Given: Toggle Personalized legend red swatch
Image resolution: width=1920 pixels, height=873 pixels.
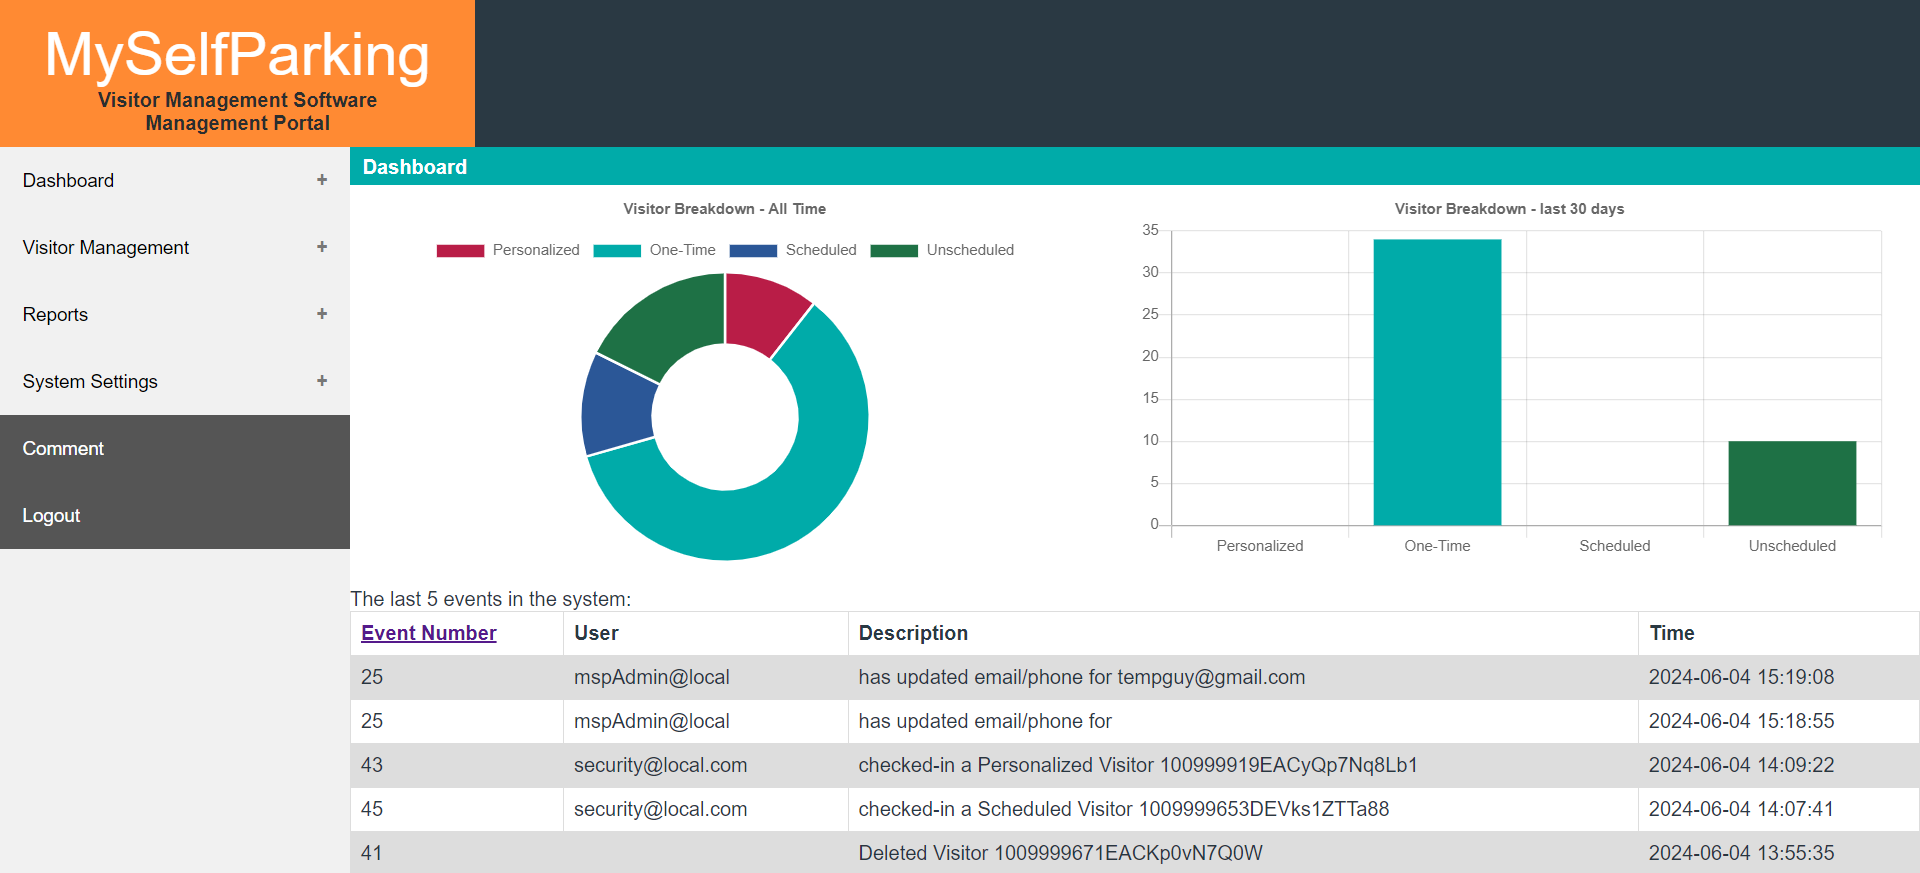Looking at the screenshot, I should pos(460,250).
